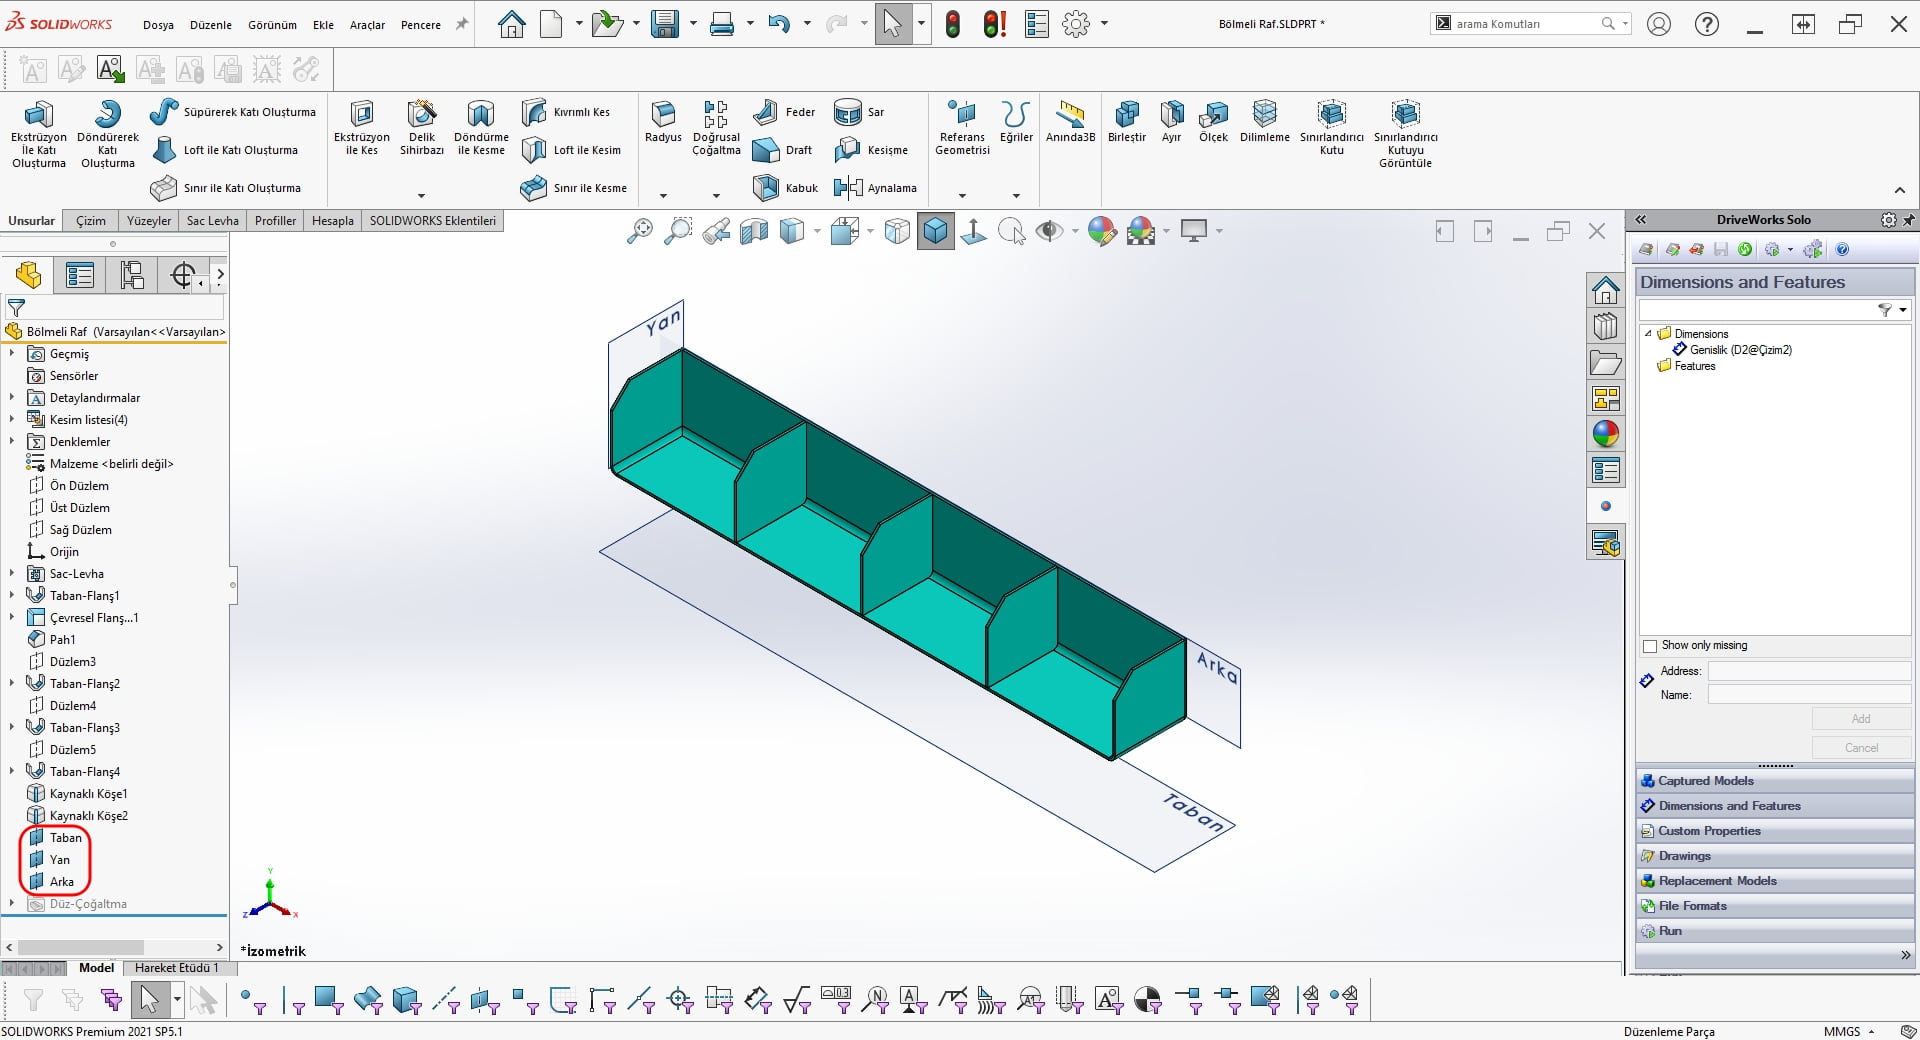Click the Save document icon
The width and height of the screenshot is (1920, 1040).
(x=665, y=24)
